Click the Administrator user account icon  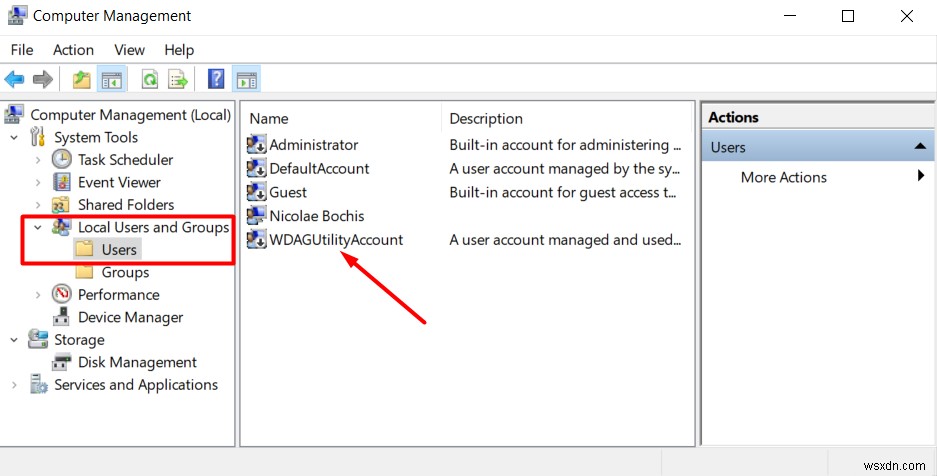(256, 145)
